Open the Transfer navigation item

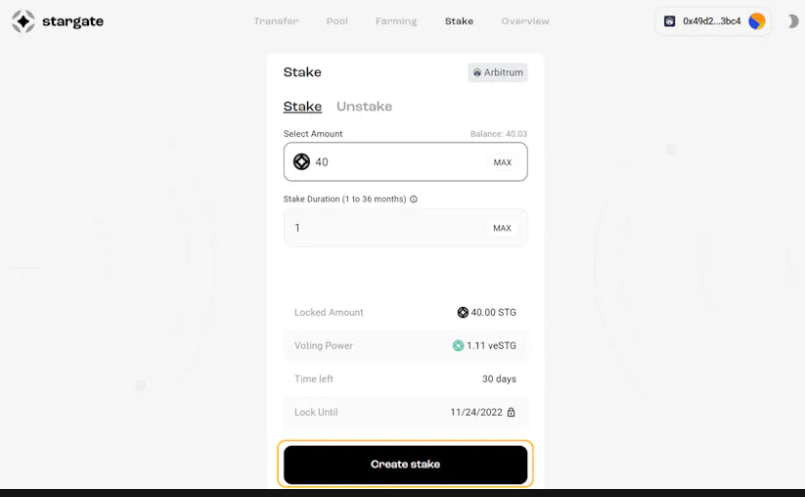(276, 21)
